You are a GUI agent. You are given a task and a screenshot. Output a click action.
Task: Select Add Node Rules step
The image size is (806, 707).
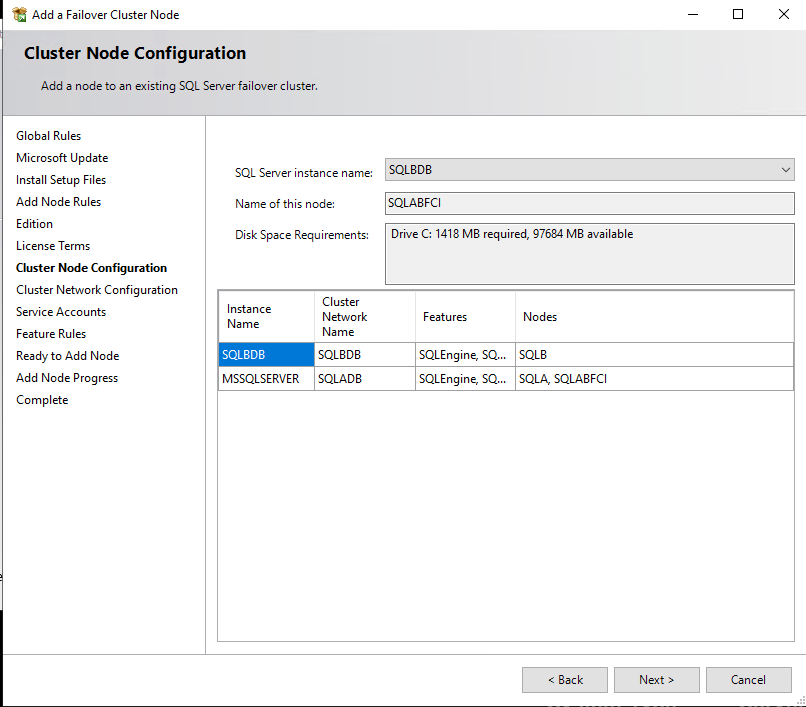[x=58, y=202]
